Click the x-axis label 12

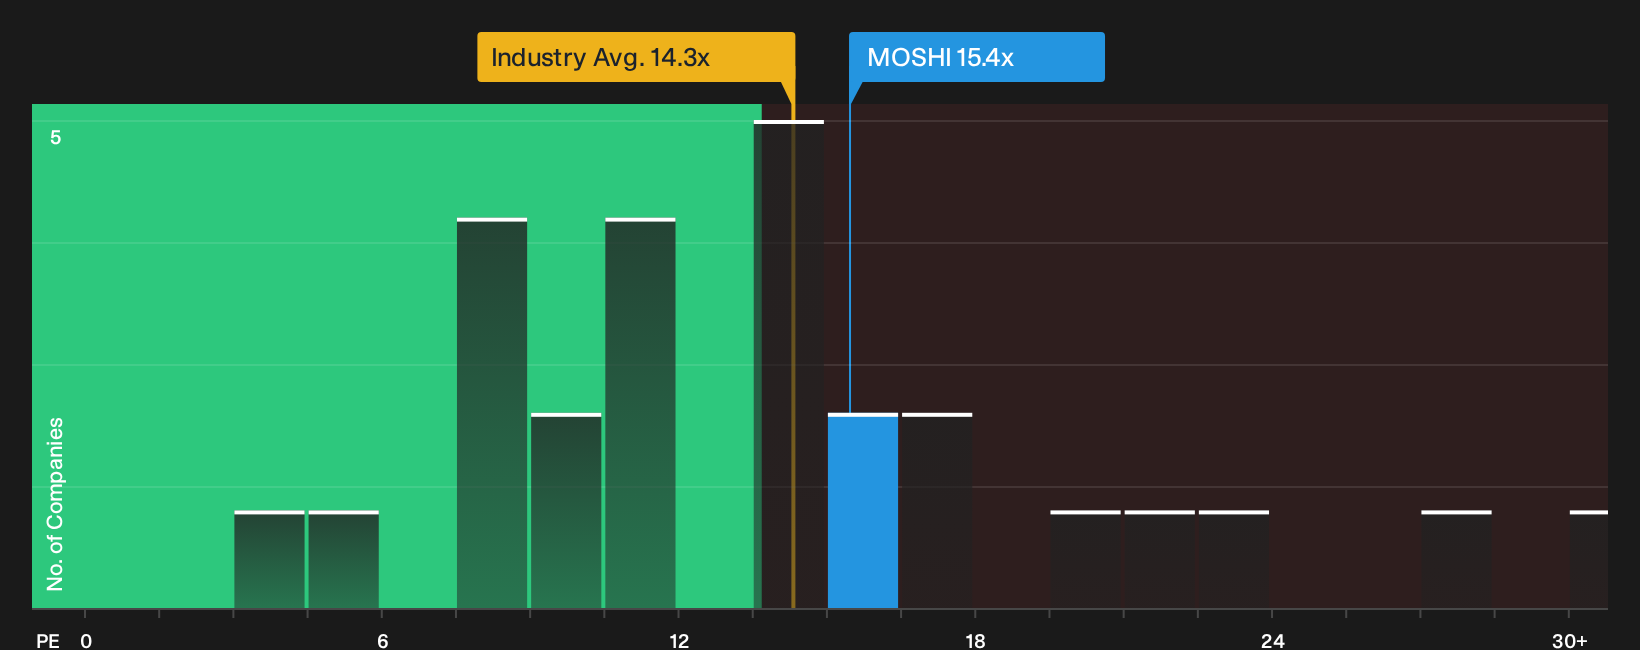[679, 640]
